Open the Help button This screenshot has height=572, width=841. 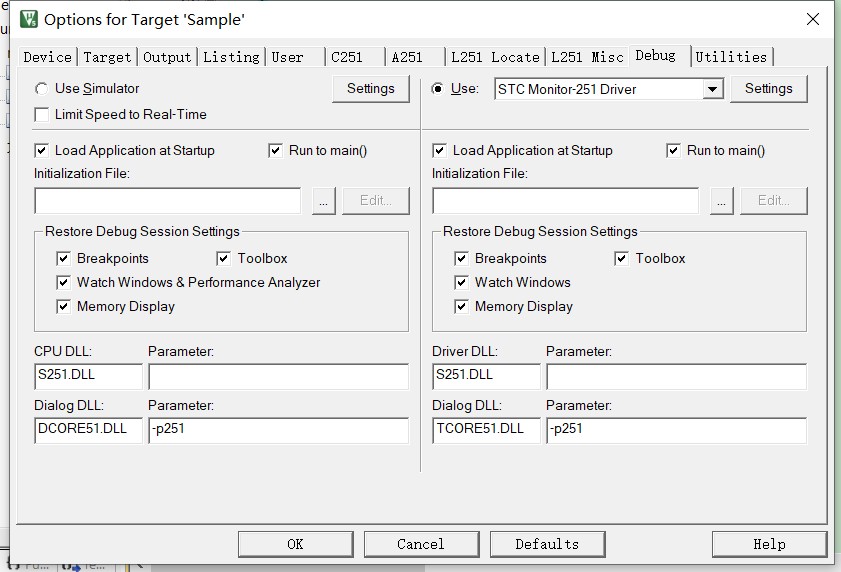(x=769, y=544)
